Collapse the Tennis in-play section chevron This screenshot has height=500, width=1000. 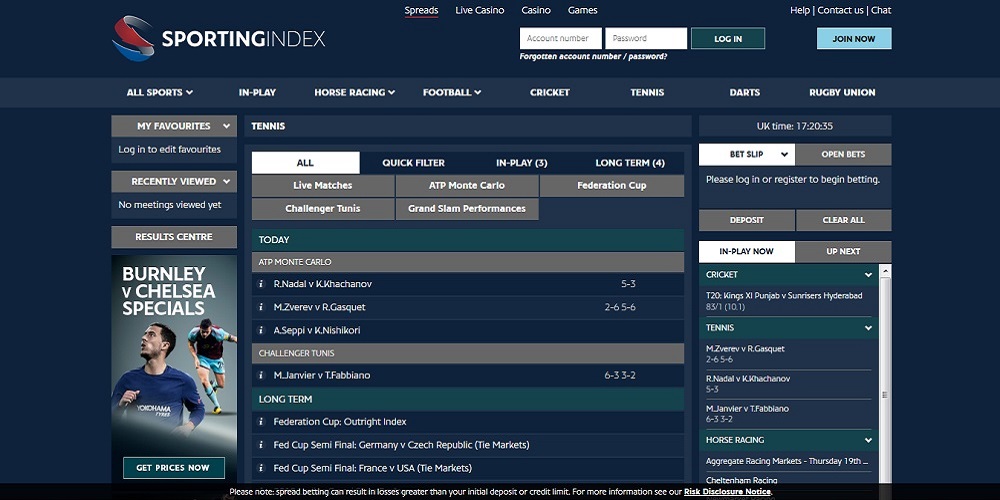(868, 328)
